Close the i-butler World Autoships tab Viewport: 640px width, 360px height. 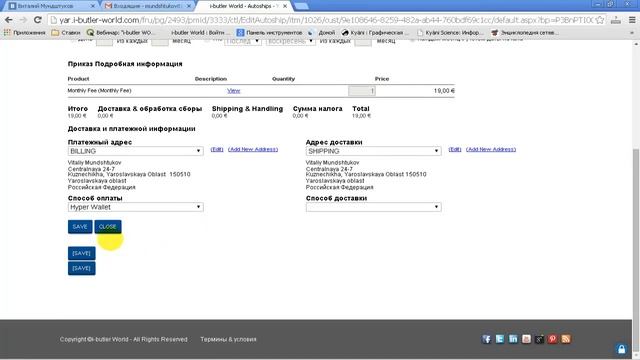285,6
